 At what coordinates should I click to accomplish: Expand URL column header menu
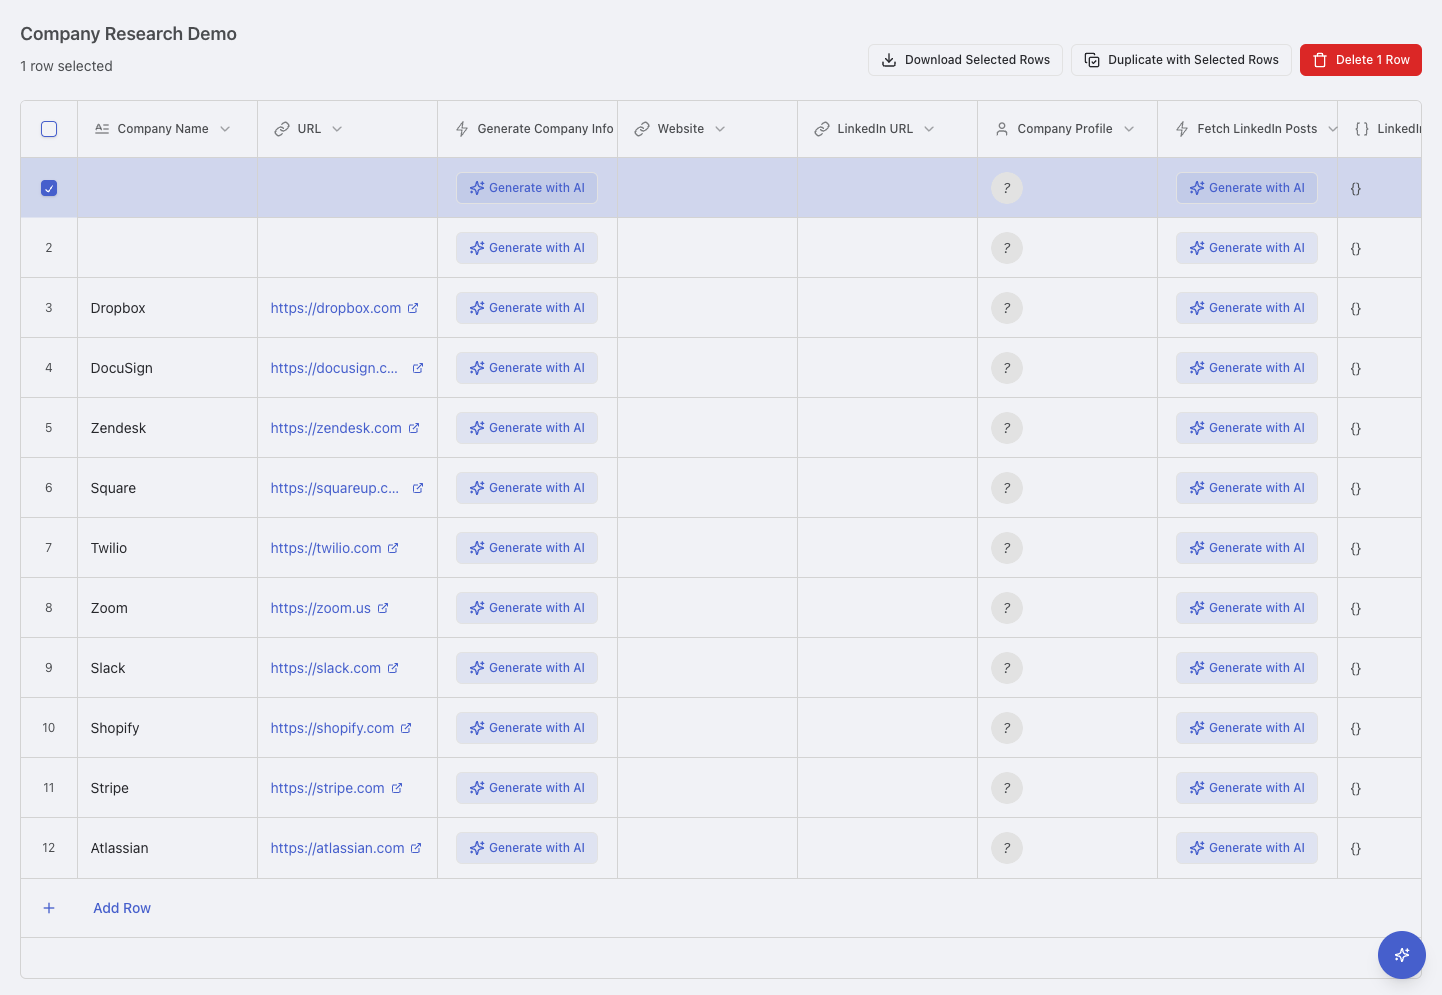pos(337,129)
